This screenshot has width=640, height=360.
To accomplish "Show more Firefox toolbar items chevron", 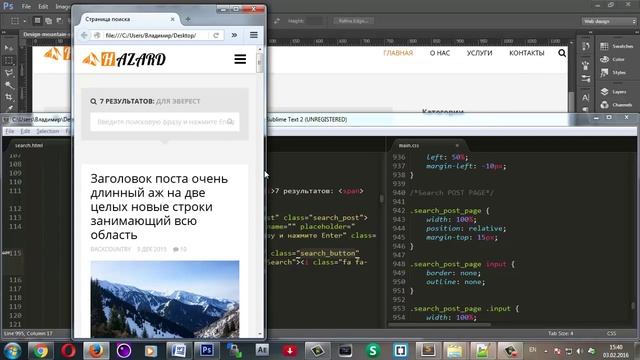I will pos(234,35).
